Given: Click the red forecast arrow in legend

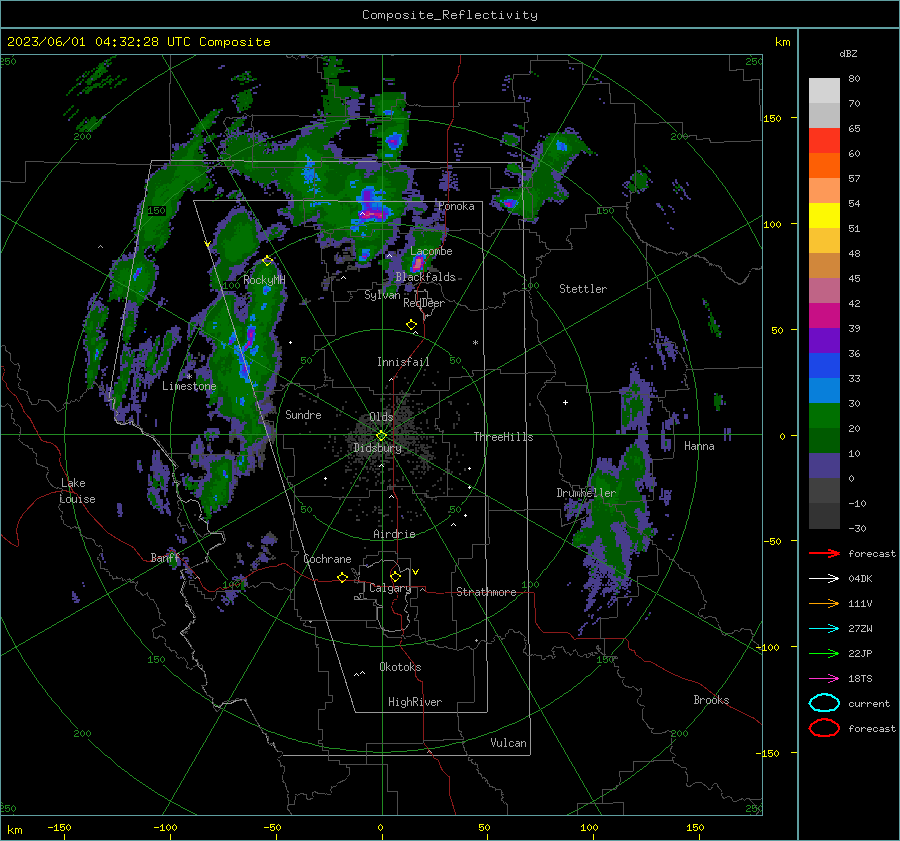Looking at the screenshot, I should [x=824, y=553].
